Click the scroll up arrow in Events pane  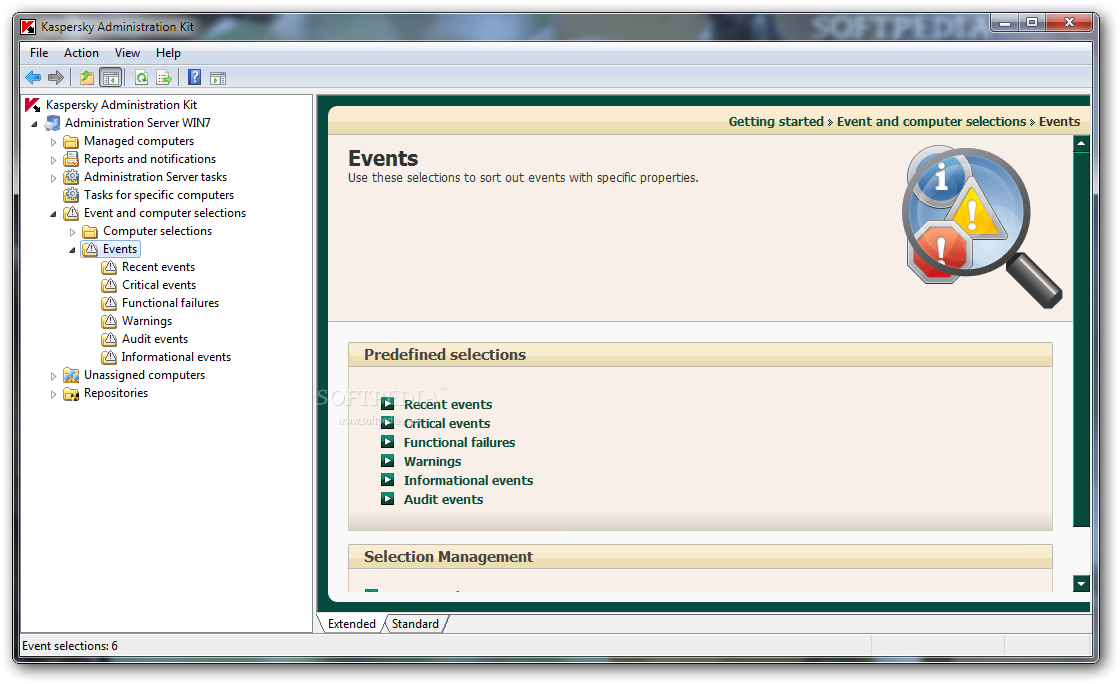(1081, 144)
